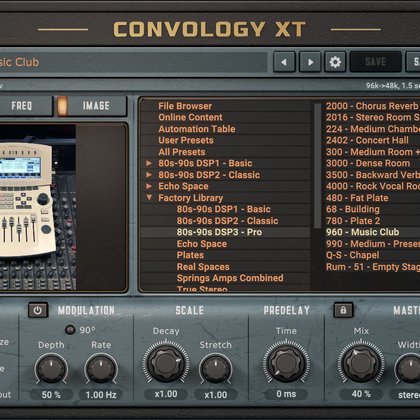Select the highlighted 80s-90s DSP3 - Pro folder
This screenshot has height=420, width=420.
tap(219, 232)
